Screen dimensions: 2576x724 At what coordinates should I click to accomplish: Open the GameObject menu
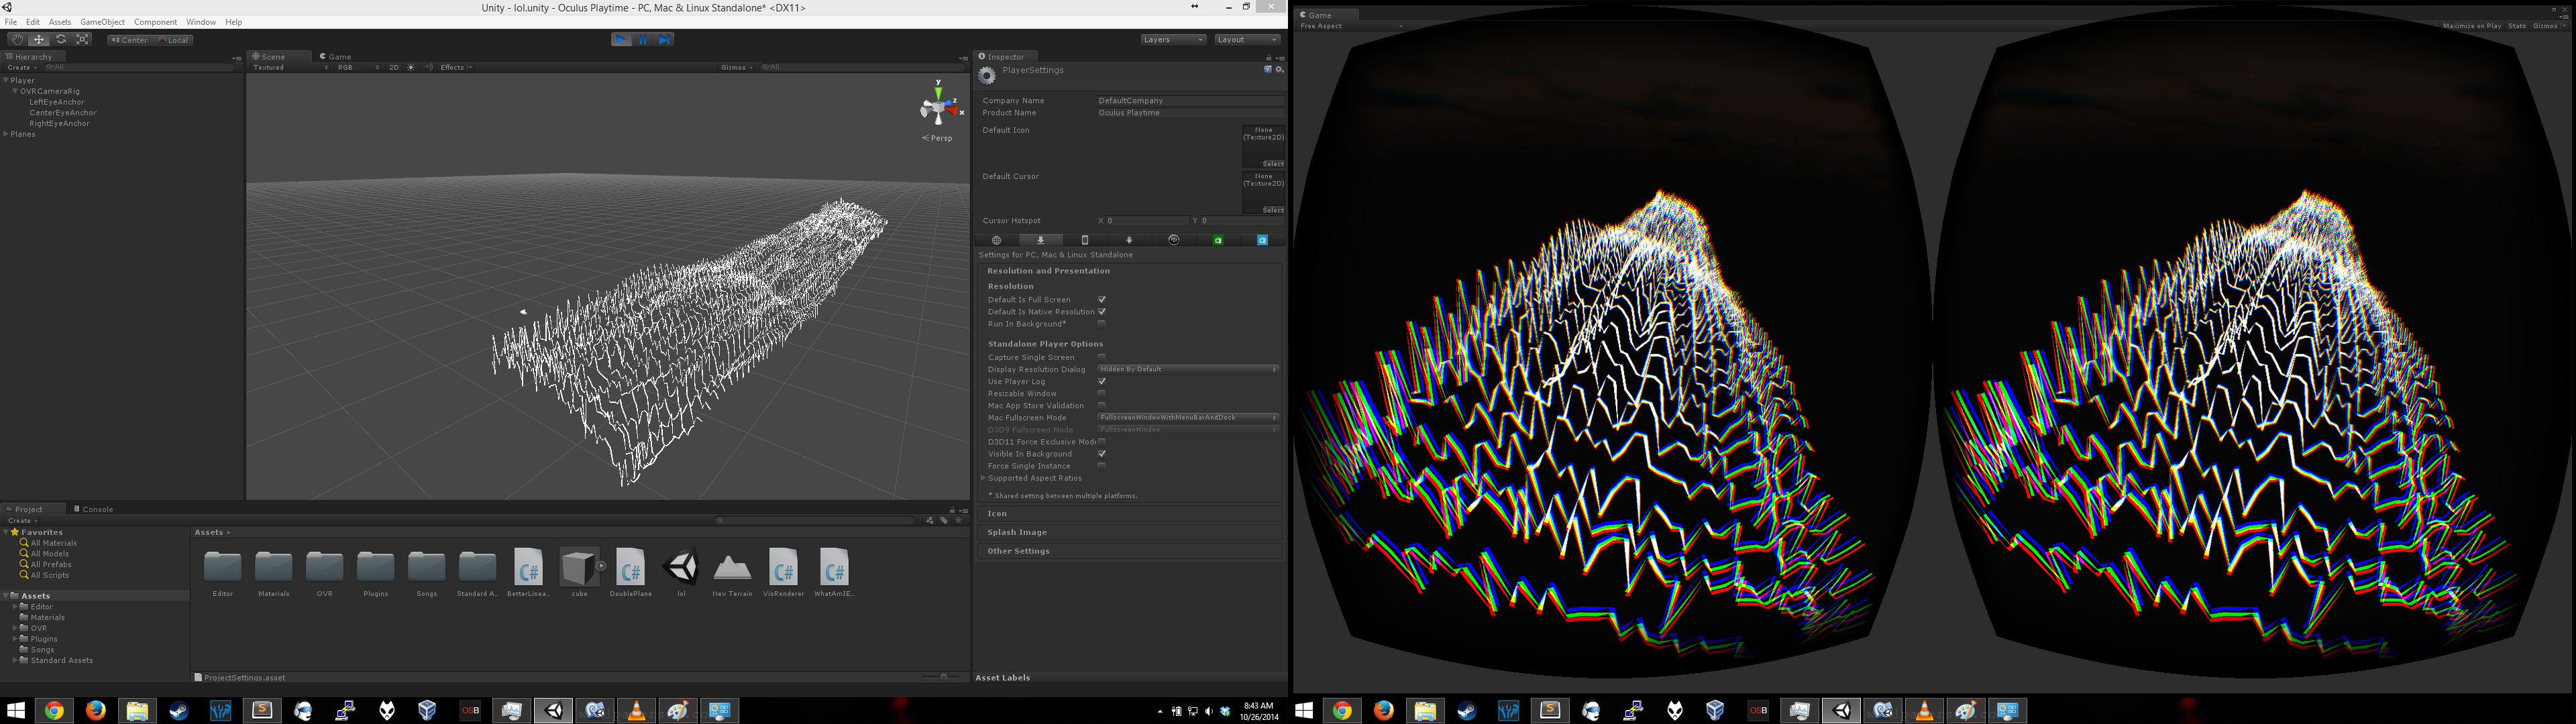click(102, 22)
